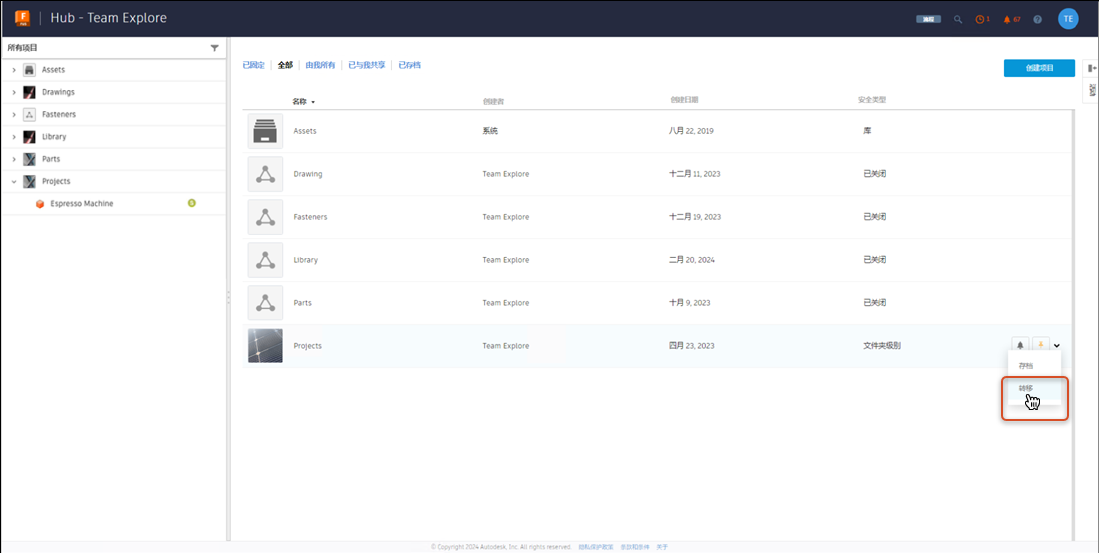Select the 八月 22, 2019 date cell
1099x553 pixels.
[691, 131]
